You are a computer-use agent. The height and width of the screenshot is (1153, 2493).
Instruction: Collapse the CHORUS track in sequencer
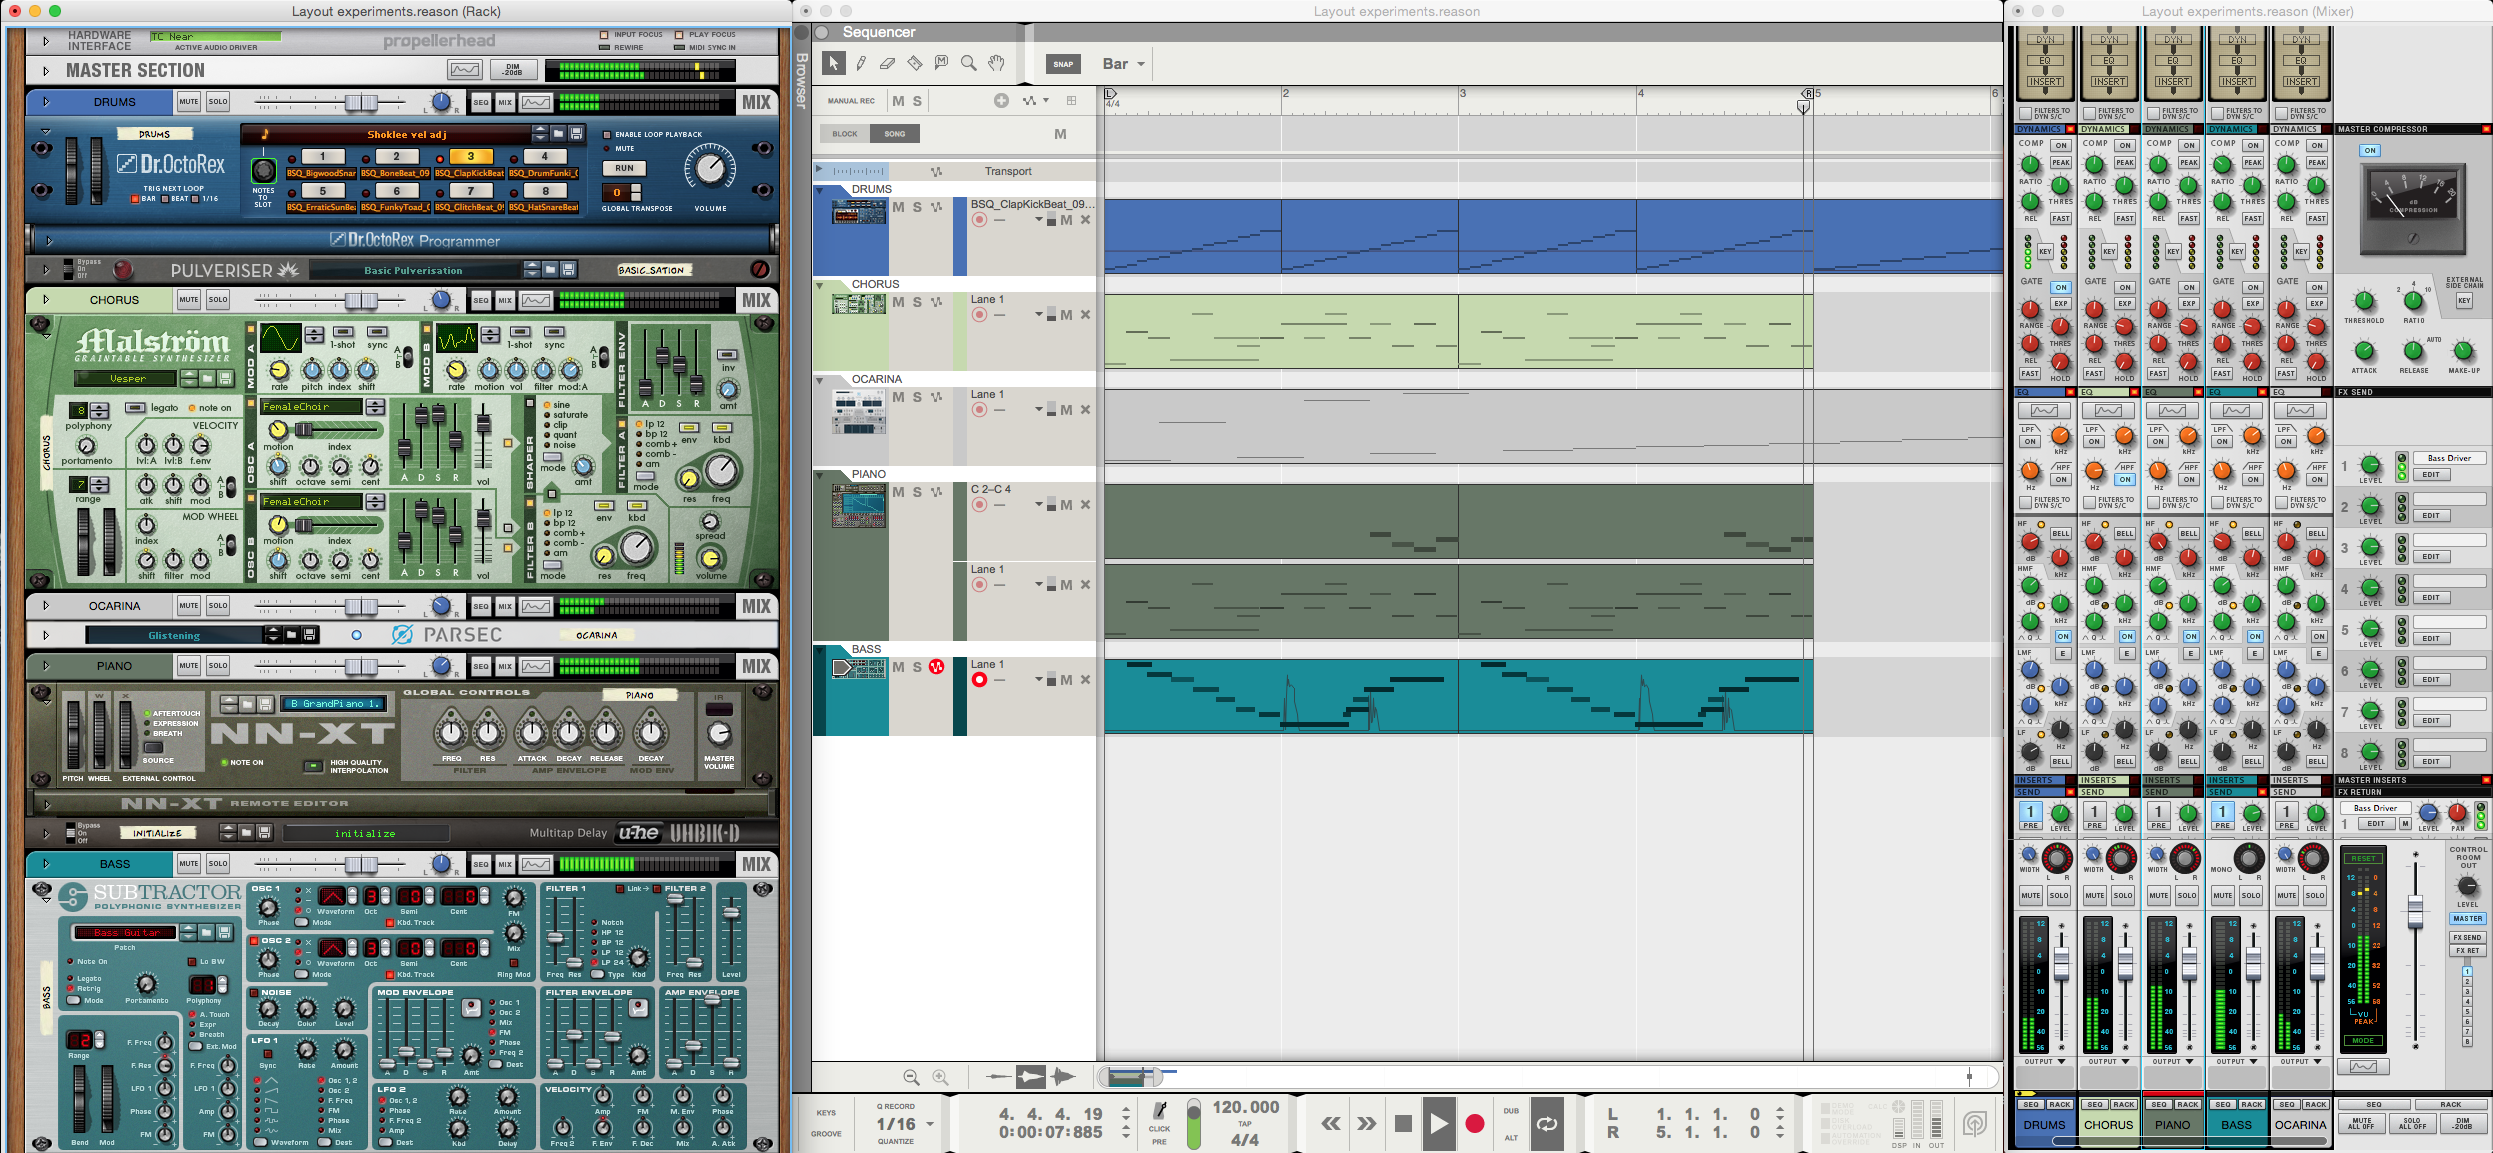820,284
